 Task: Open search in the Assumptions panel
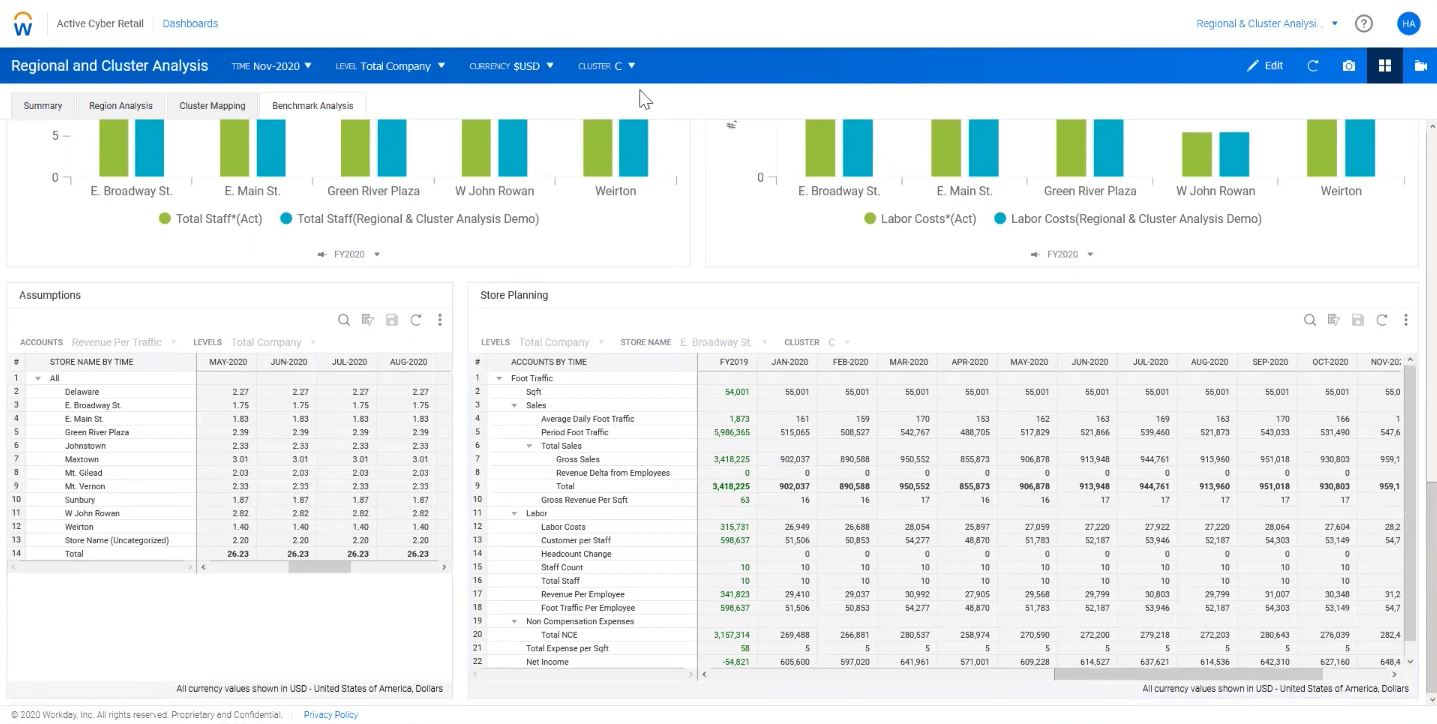point(345,320)
